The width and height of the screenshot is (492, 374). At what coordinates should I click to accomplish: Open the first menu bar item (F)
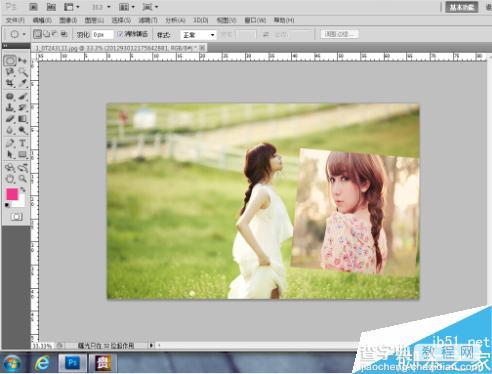15,20
